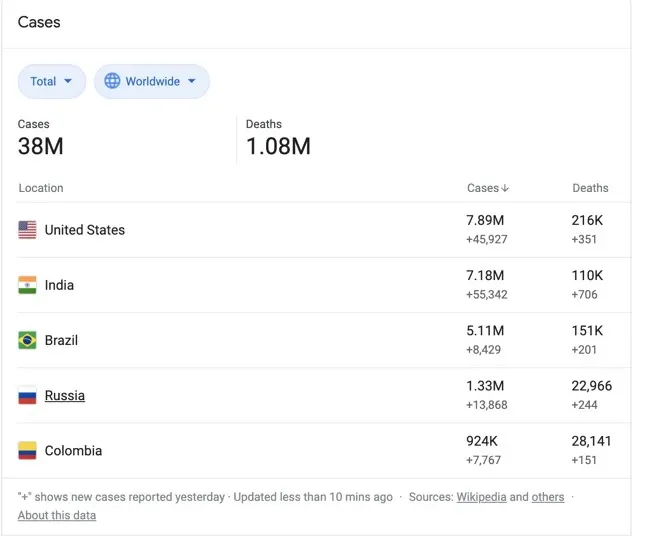Screen dimensions: 654x536
Task: Sort table by Cases column header
Action: (x=482, y=188)
